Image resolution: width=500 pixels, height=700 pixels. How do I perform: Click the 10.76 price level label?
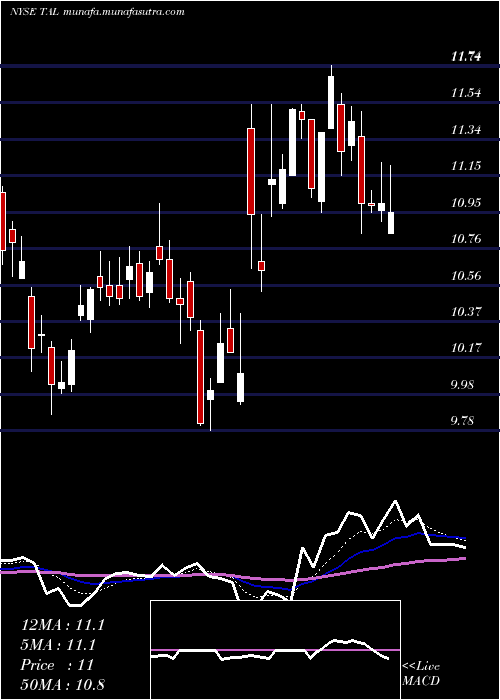coord(466,239)
